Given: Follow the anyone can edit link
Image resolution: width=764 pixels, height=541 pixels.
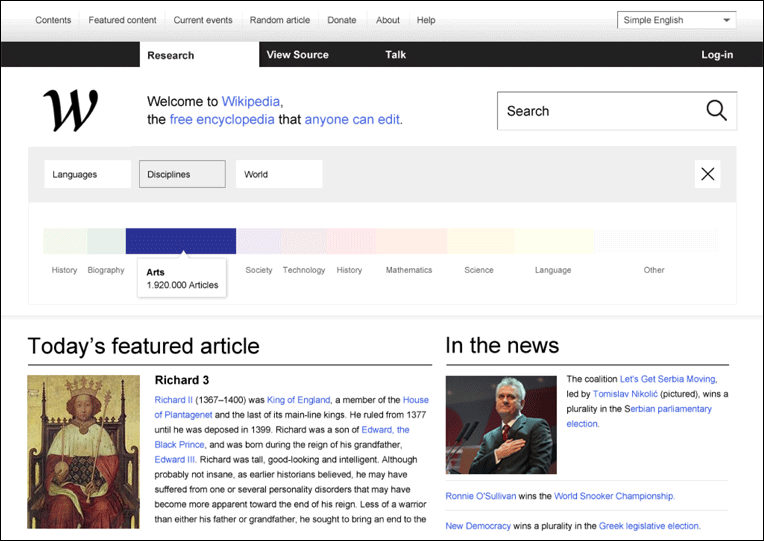Looking at the screenshot, I should tap(352, 119).
